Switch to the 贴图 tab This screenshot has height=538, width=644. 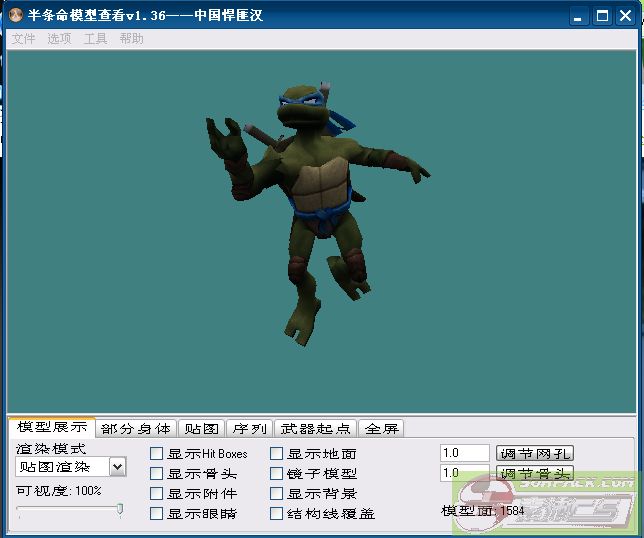pyautogui.click(x=201, y=429)
